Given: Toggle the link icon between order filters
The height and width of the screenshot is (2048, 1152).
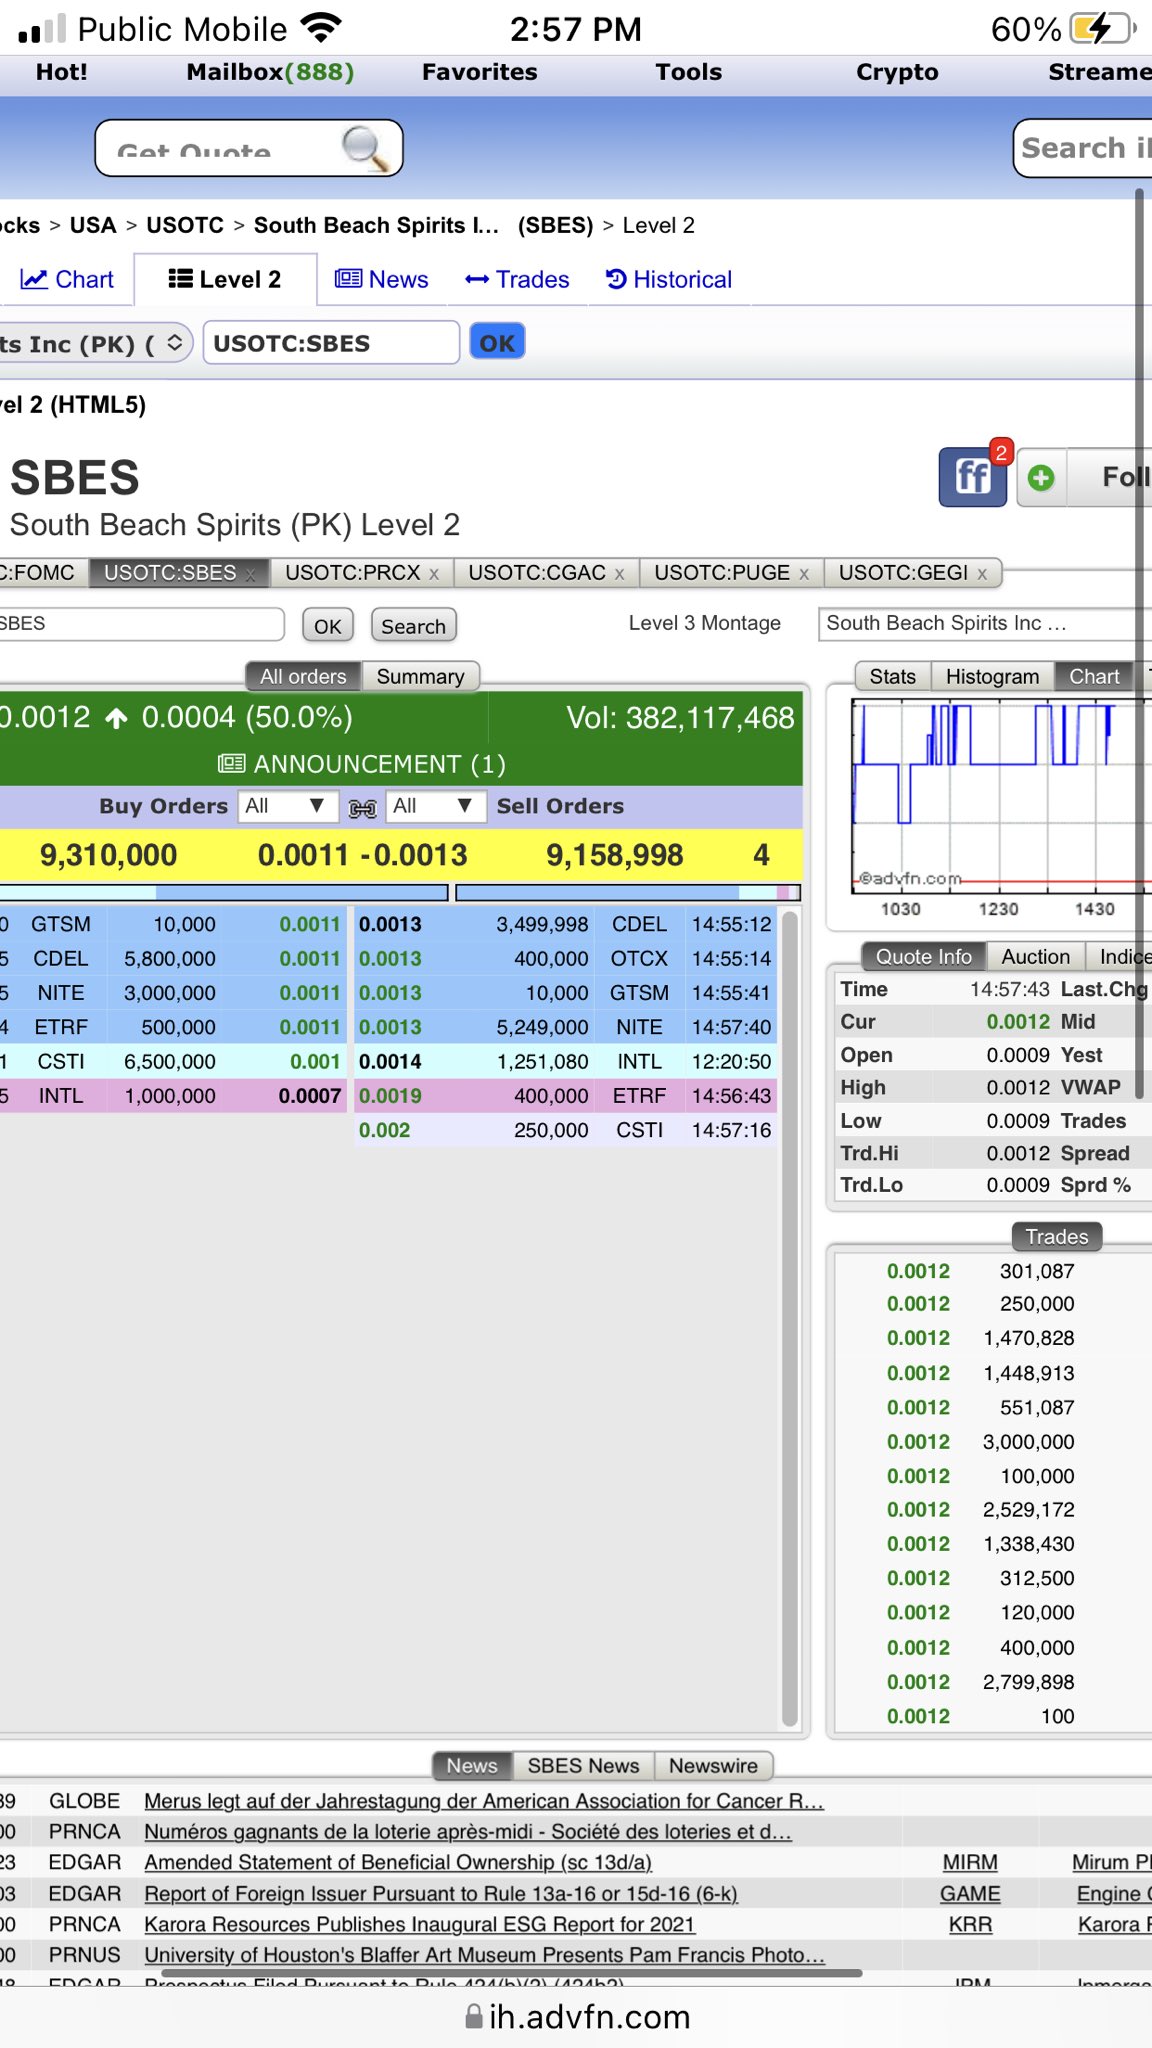Looking at the screenshot, I should click(362, 808).
